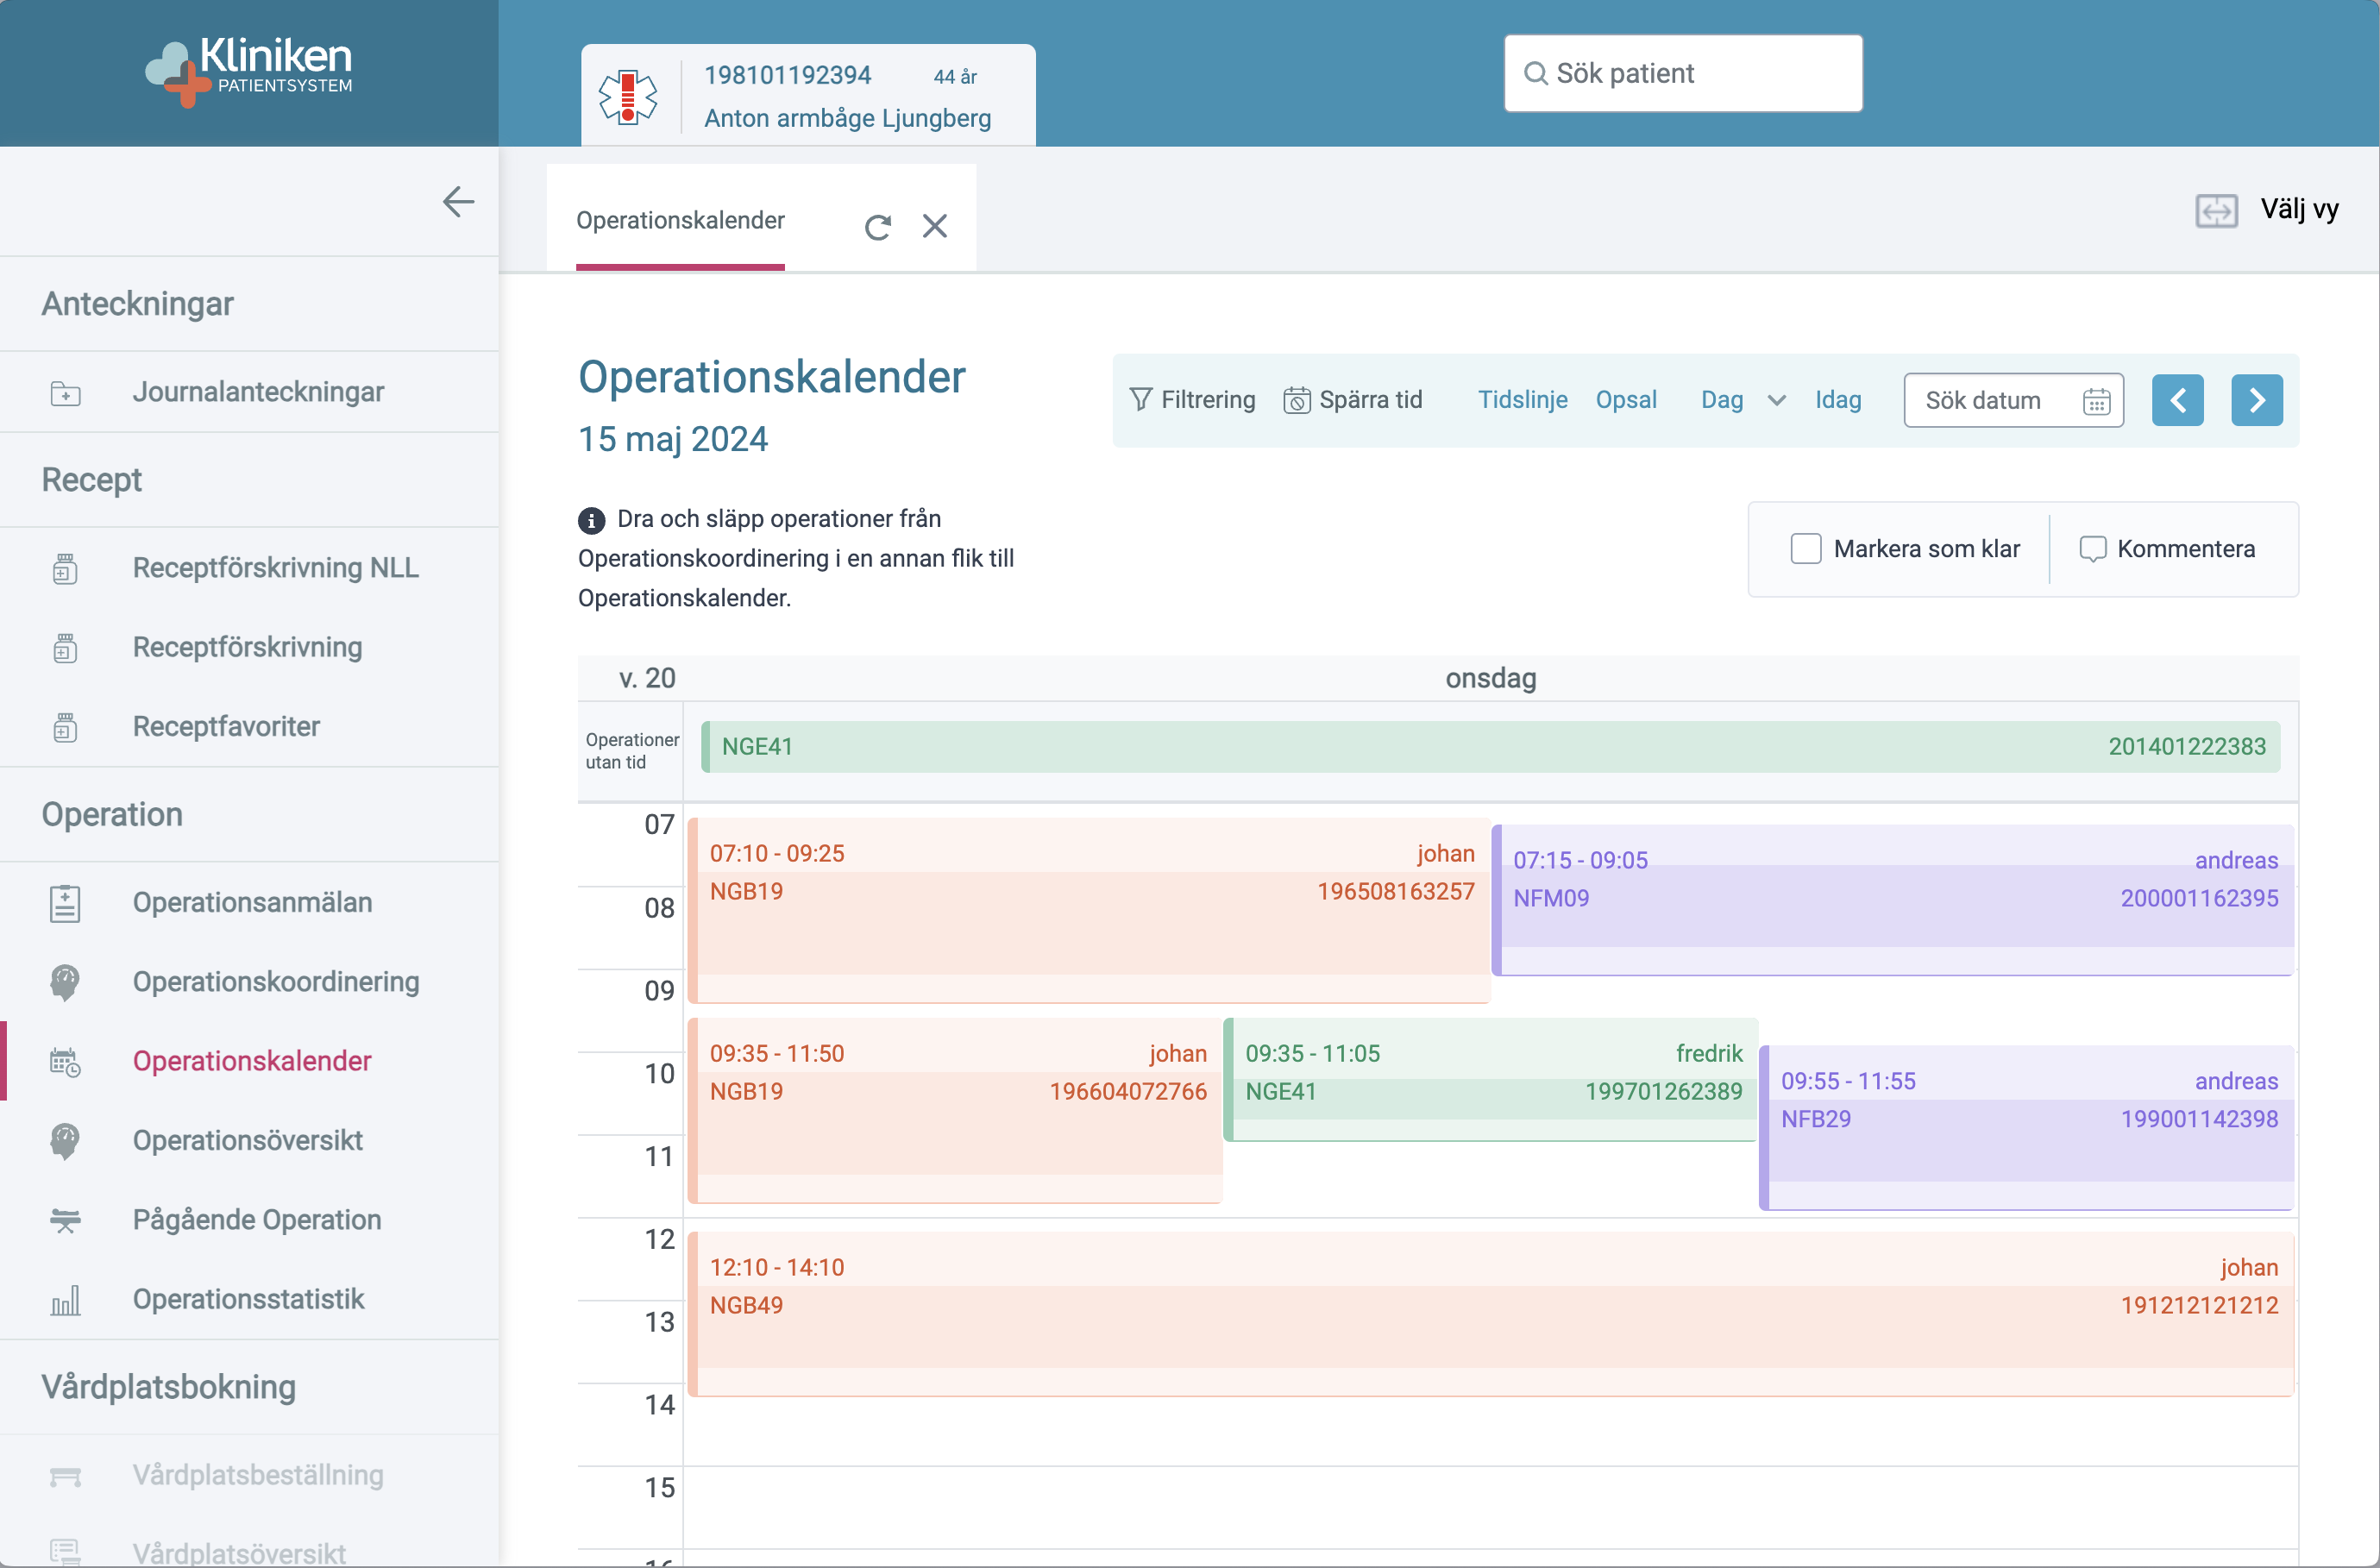Open the patient medical alert icon

(x=628, y=97)
